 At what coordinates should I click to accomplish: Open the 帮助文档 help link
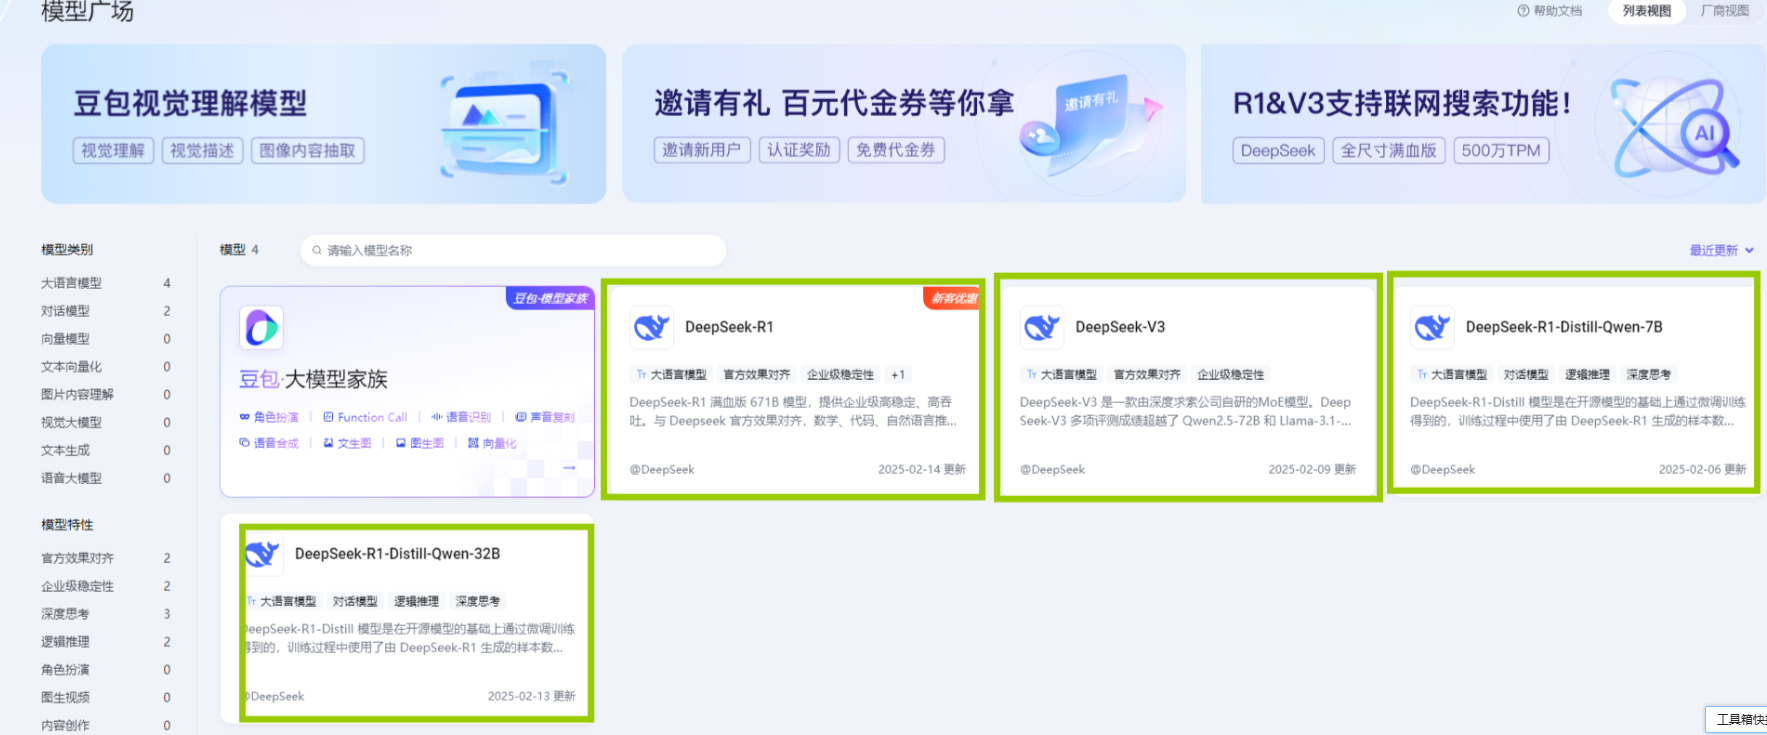coord(1550,11)
